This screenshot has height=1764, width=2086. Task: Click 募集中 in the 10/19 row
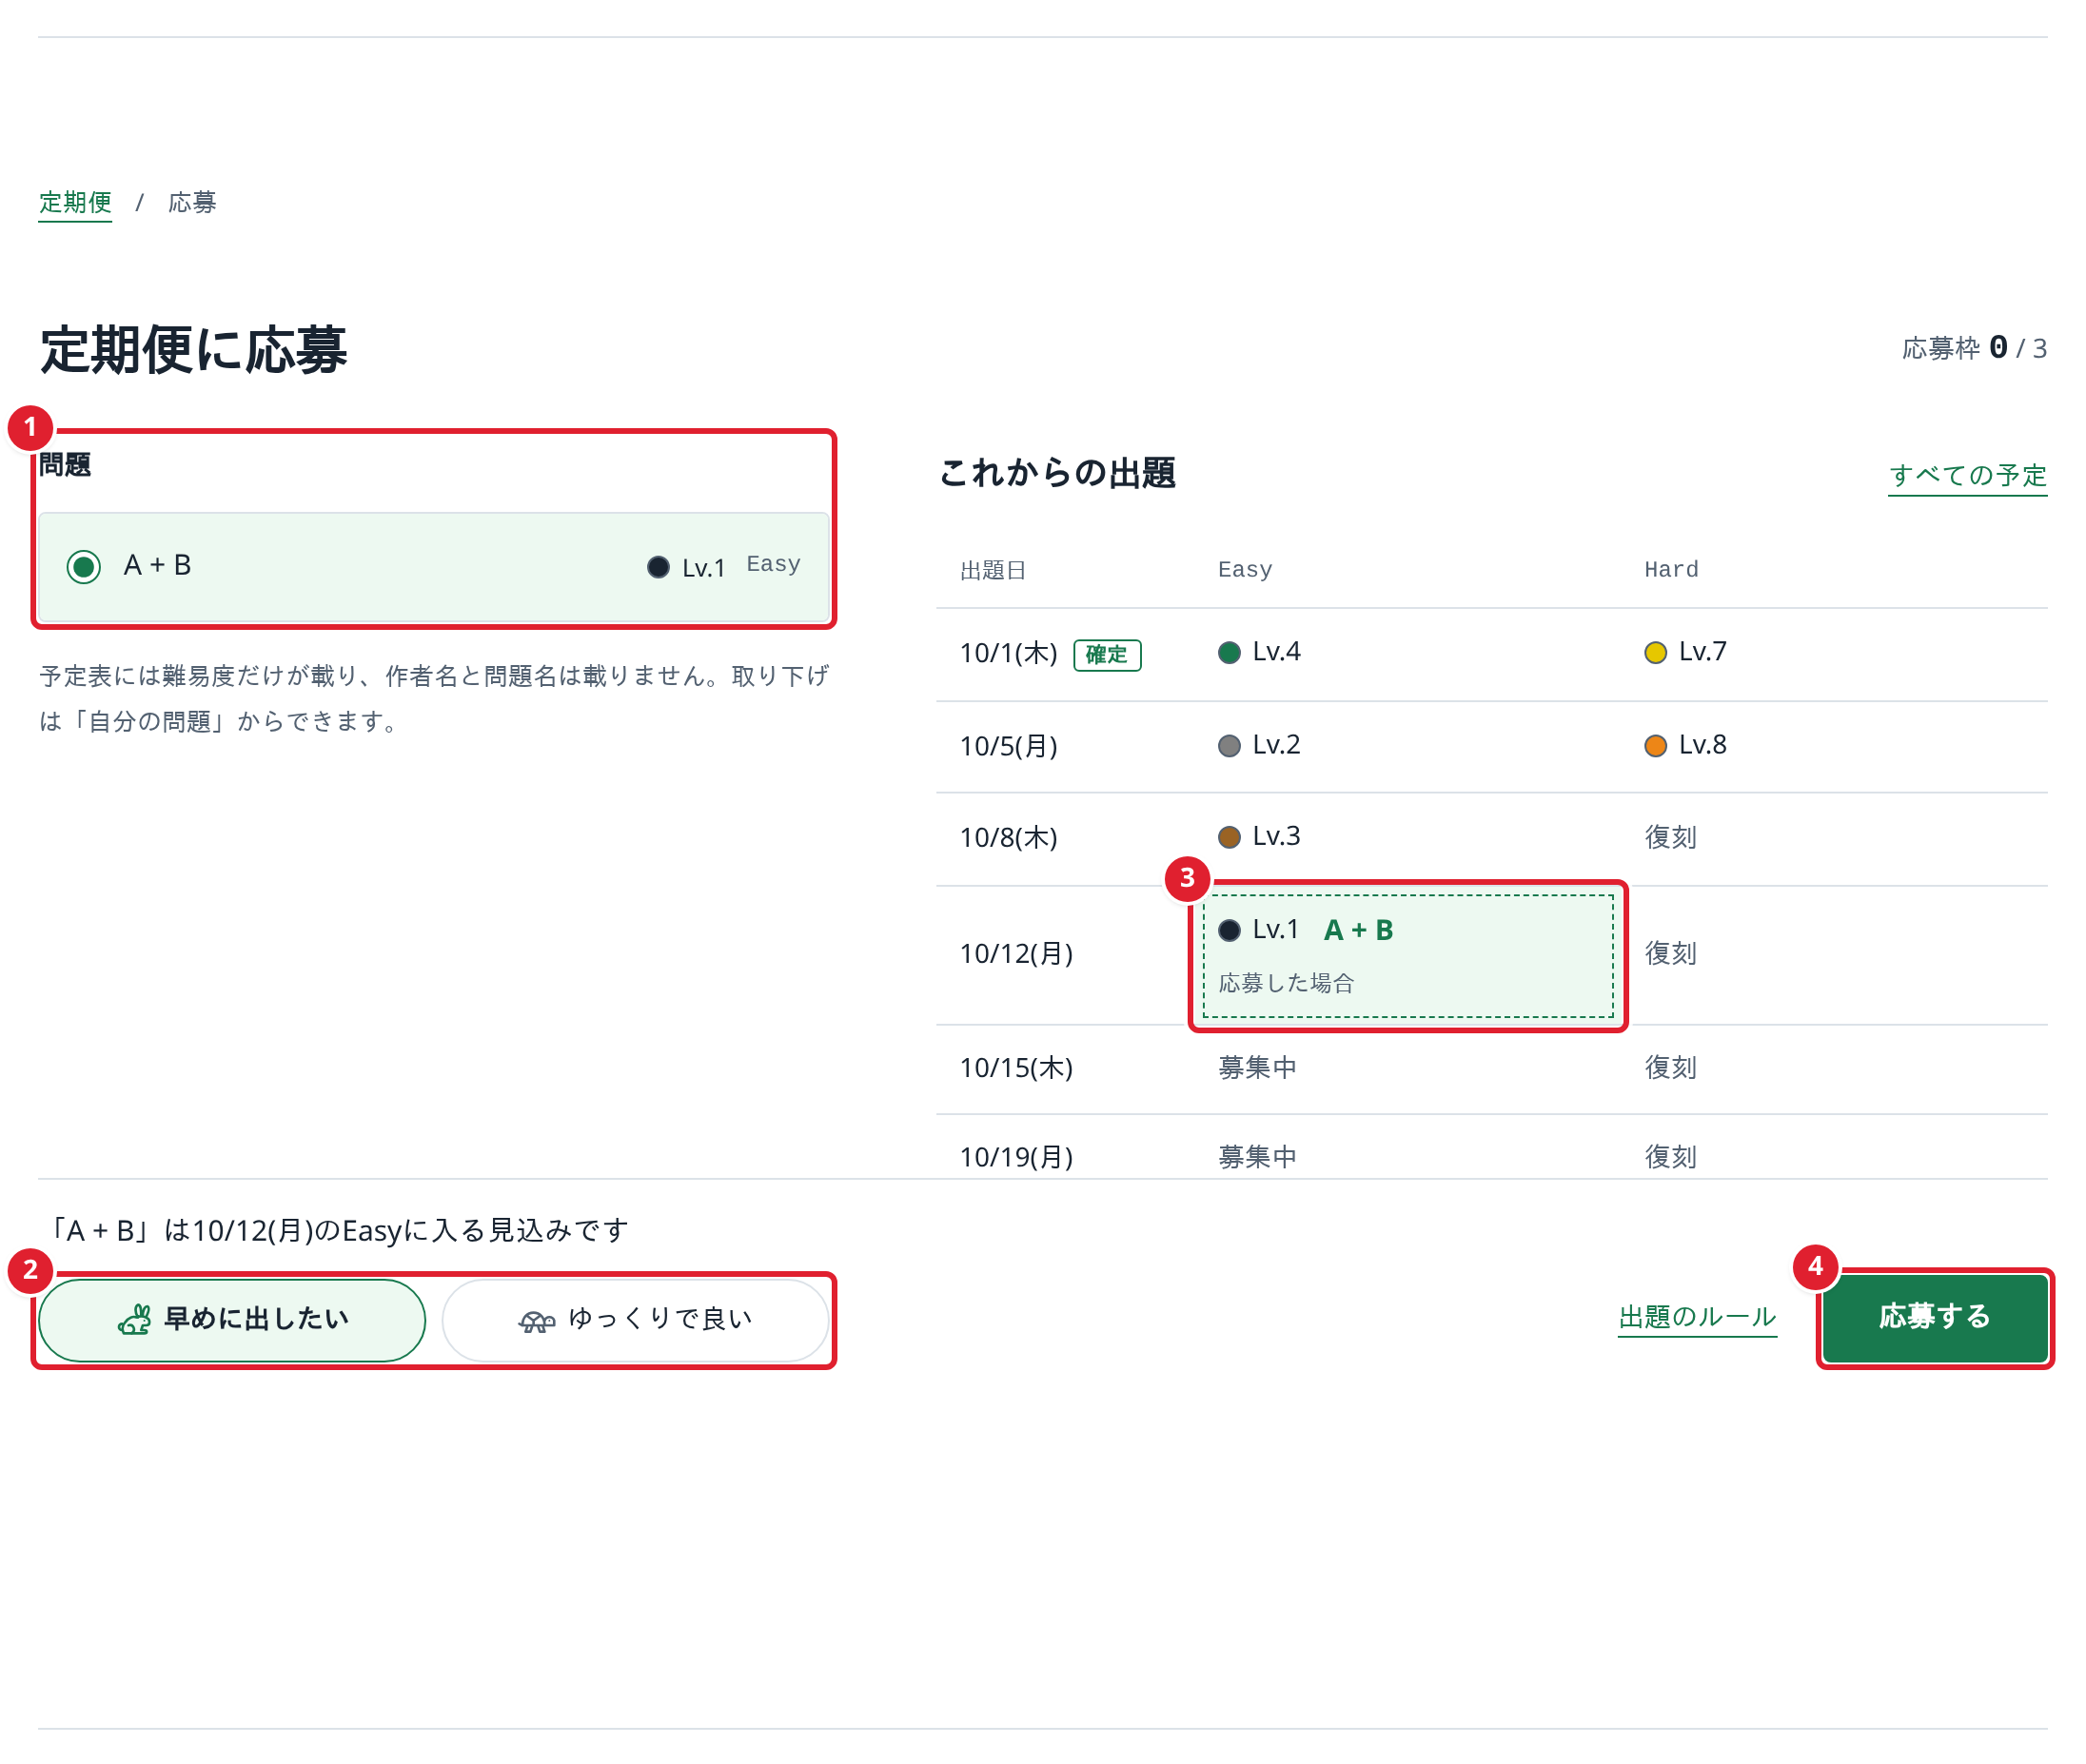1257,1157
